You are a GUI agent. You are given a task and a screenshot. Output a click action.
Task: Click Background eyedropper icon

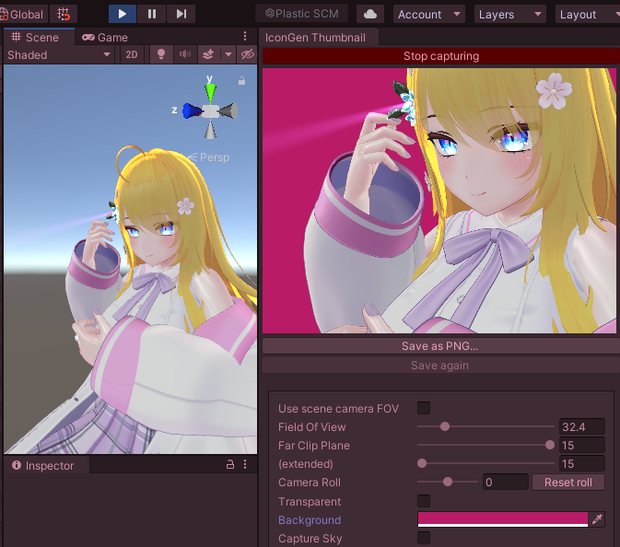click(x=597, y=519)
